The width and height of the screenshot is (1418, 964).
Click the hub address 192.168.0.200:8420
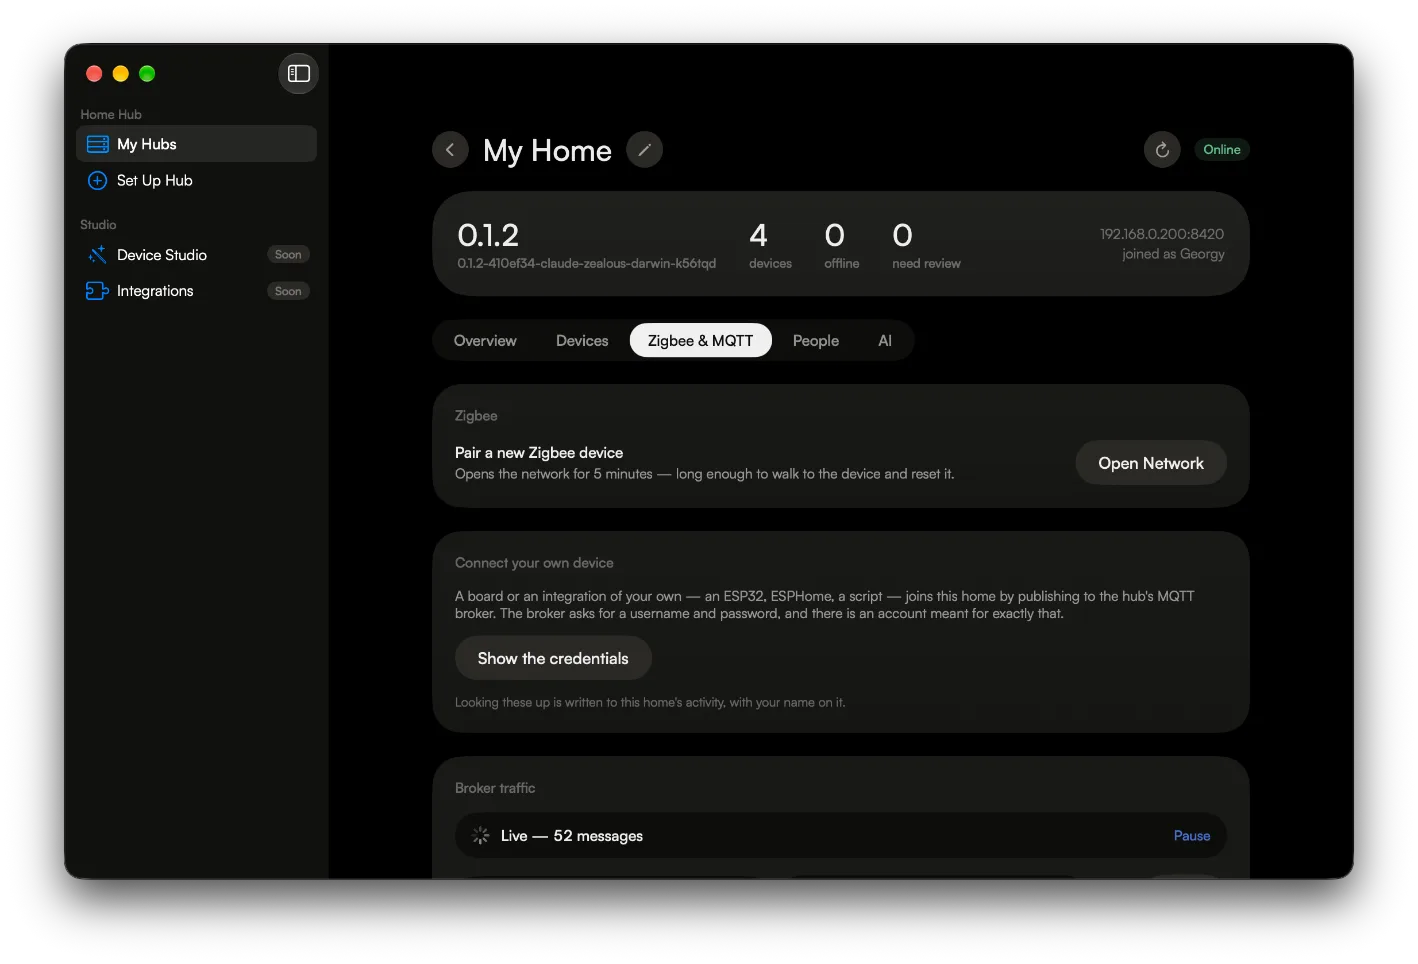[x=1162, y=234]
